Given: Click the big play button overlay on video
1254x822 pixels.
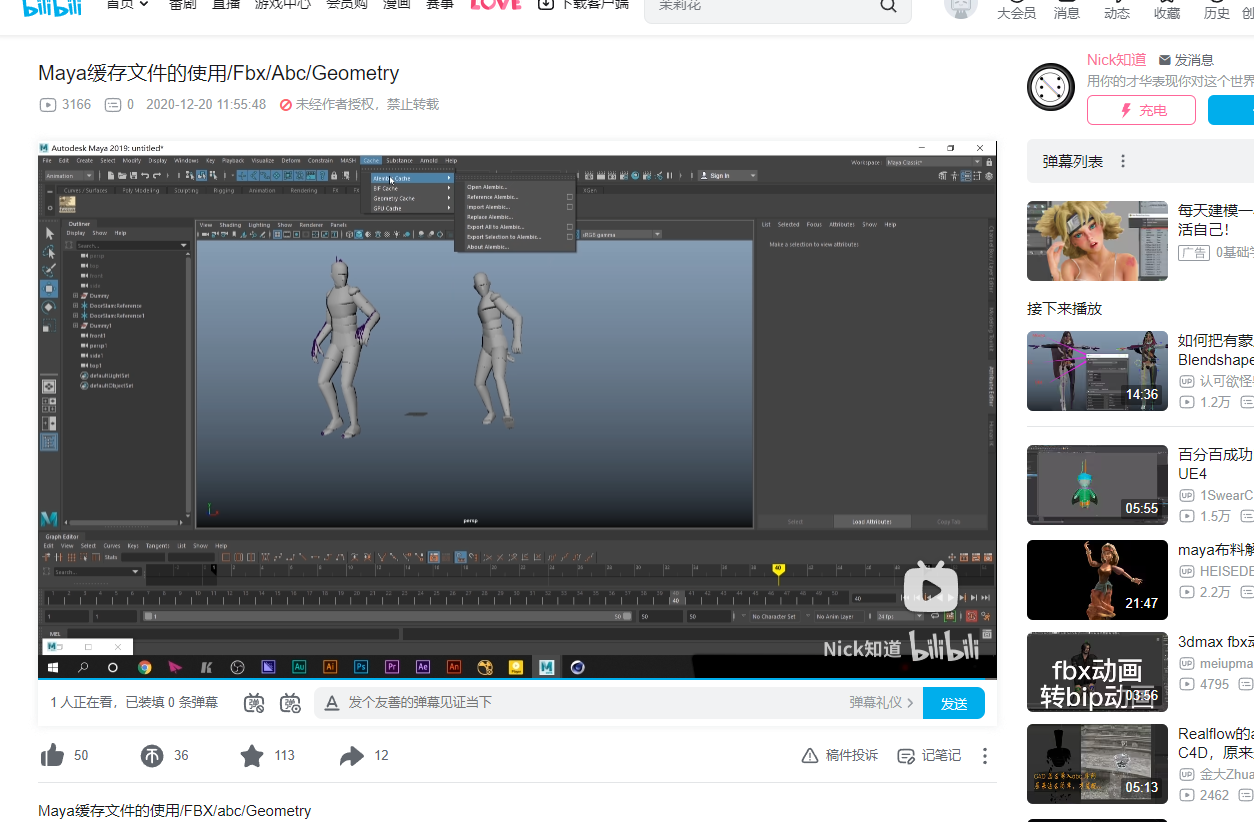Looking at the screenshot, I should tap(931, 588).
